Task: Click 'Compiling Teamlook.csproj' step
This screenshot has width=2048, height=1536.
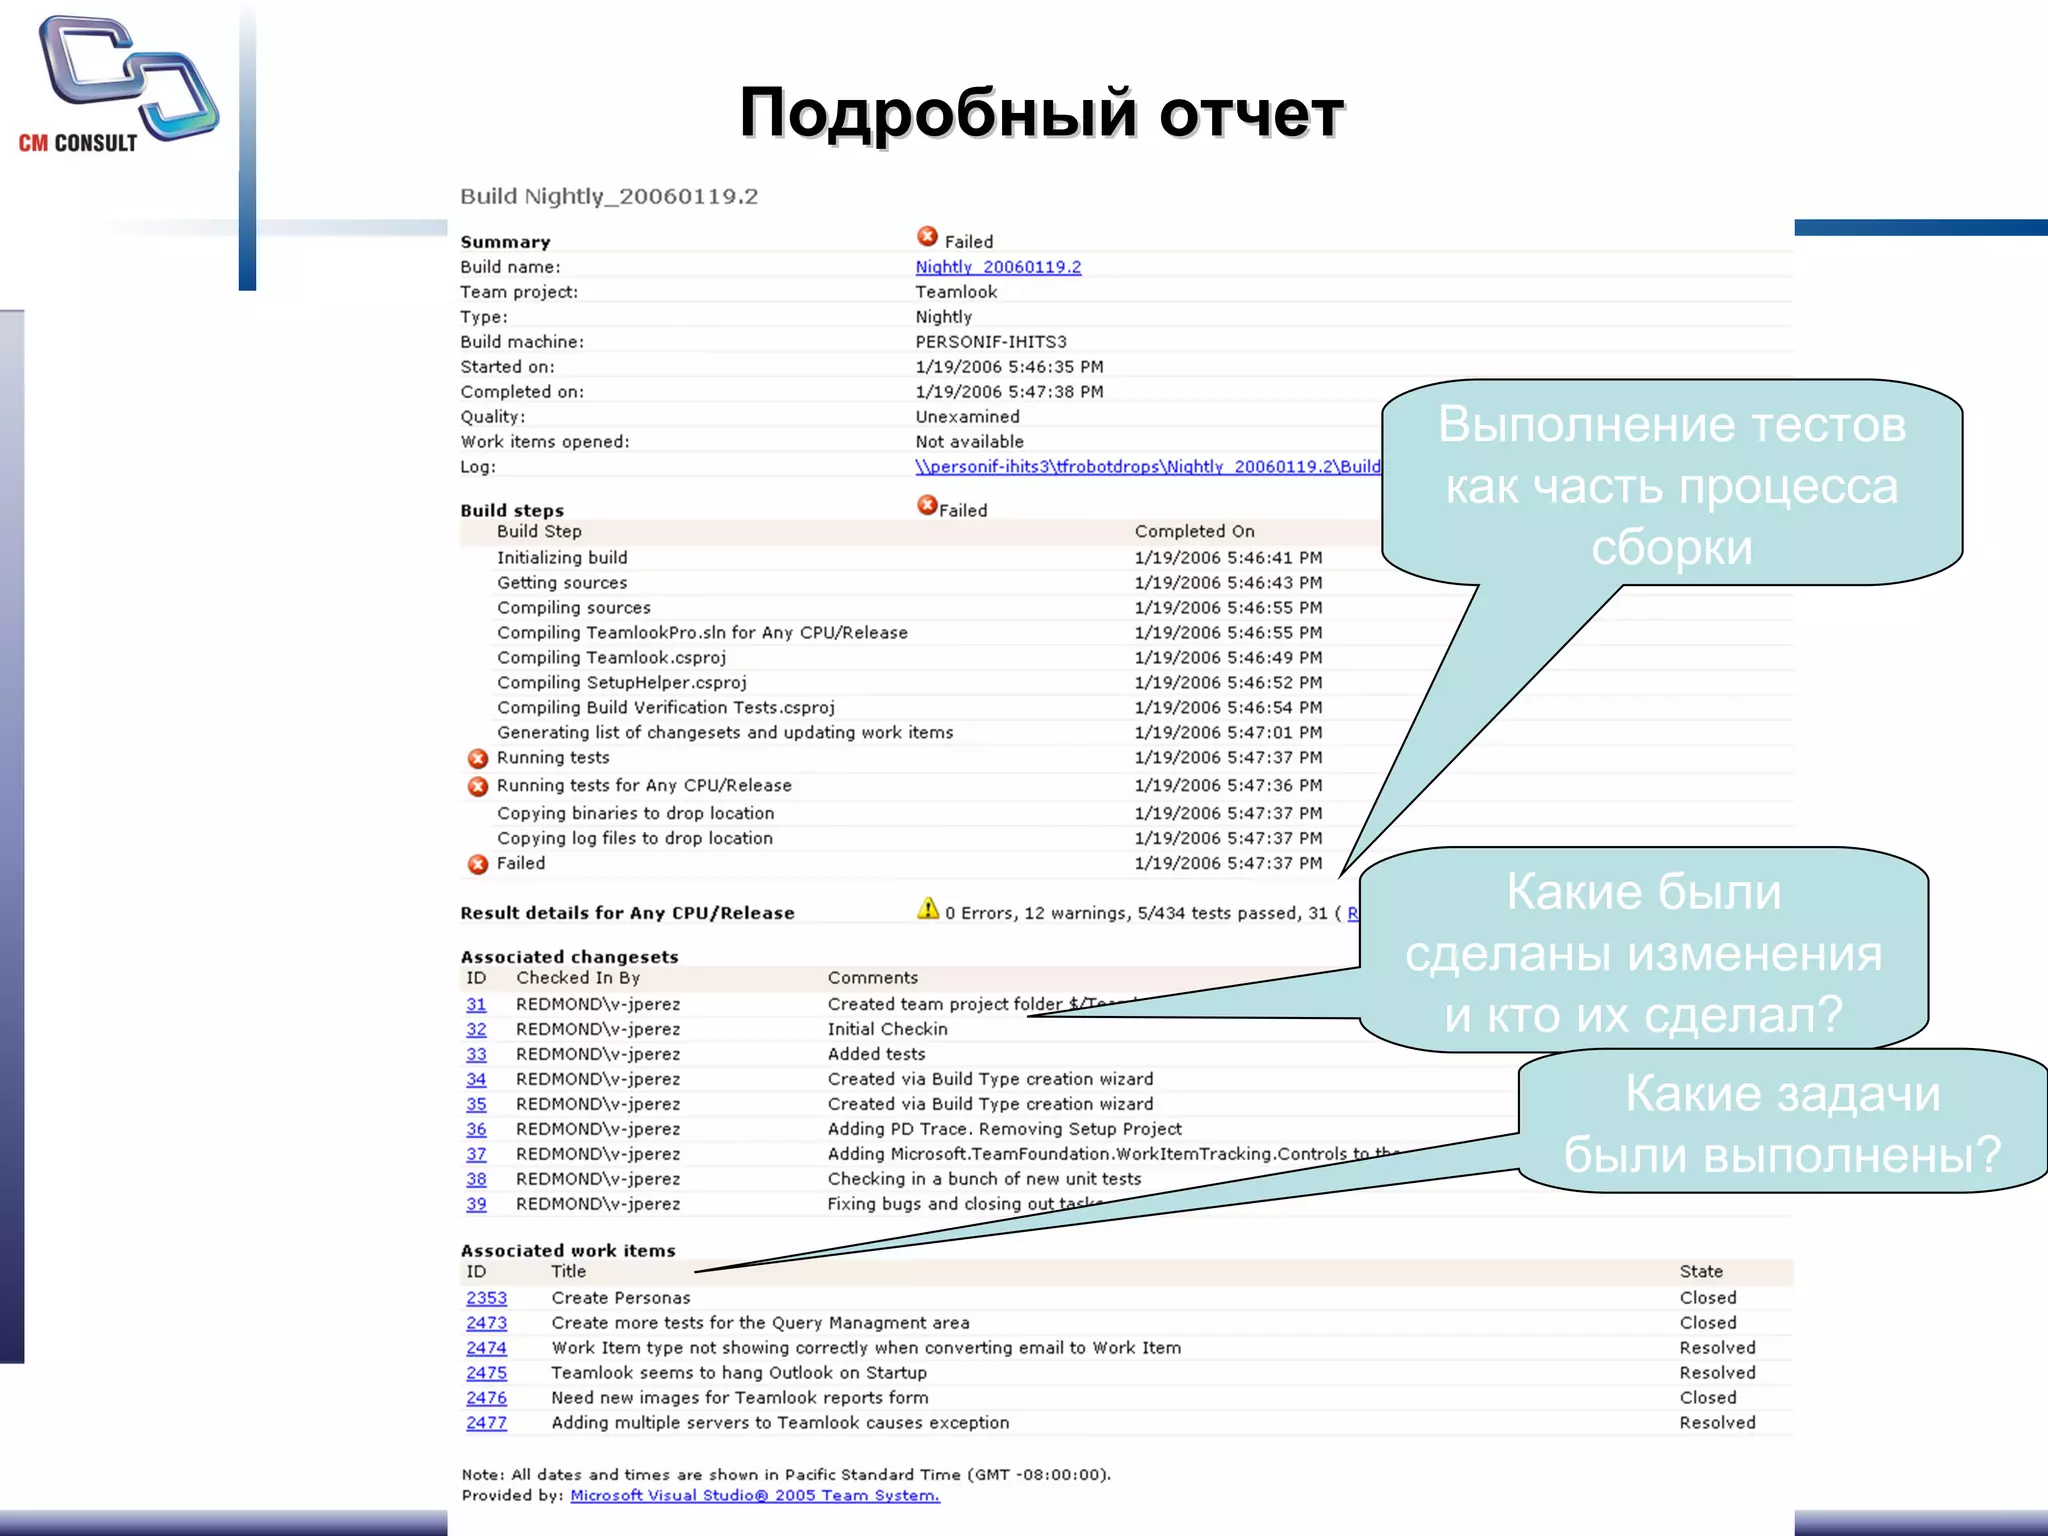Action: (611, 658)
